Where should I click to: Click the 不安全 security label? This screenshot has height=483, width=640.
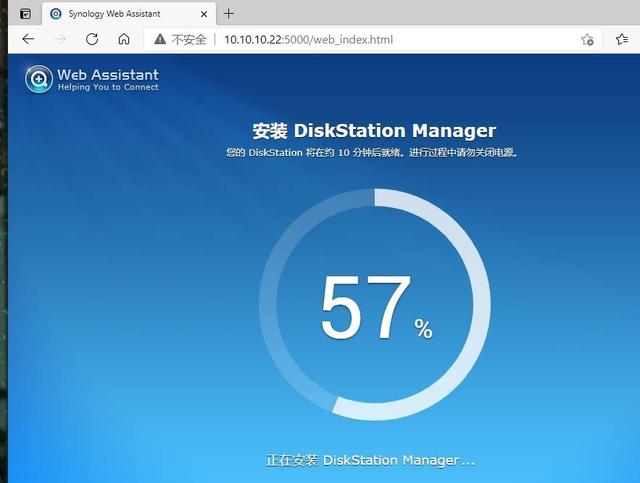pos(188,39)
